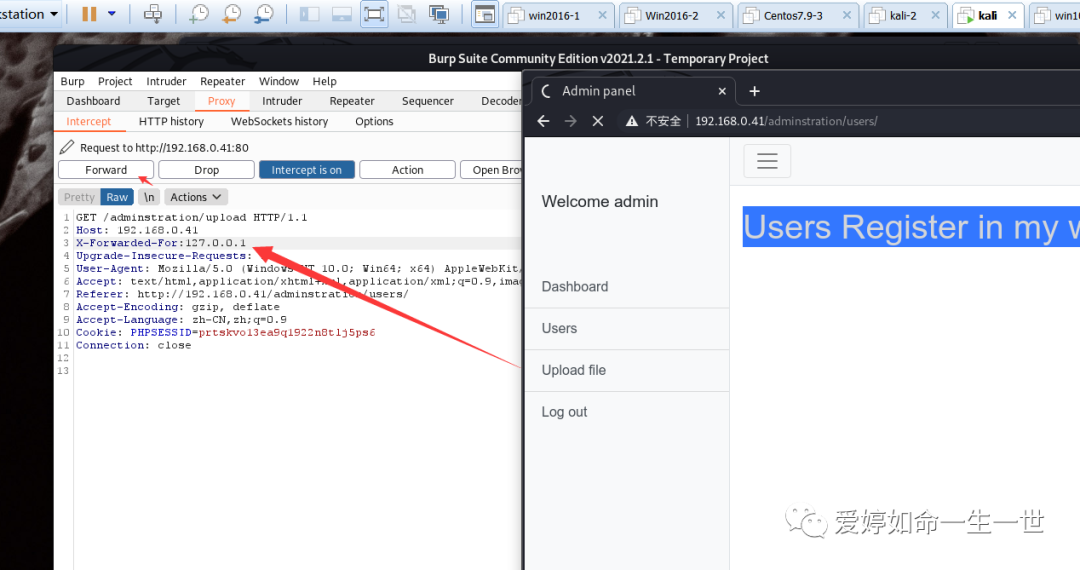Viewport: 1080px width, 570px height.
Task: Click the not-secure warning triangle icon
Action: pyautogui.click(x=632, y=121)
